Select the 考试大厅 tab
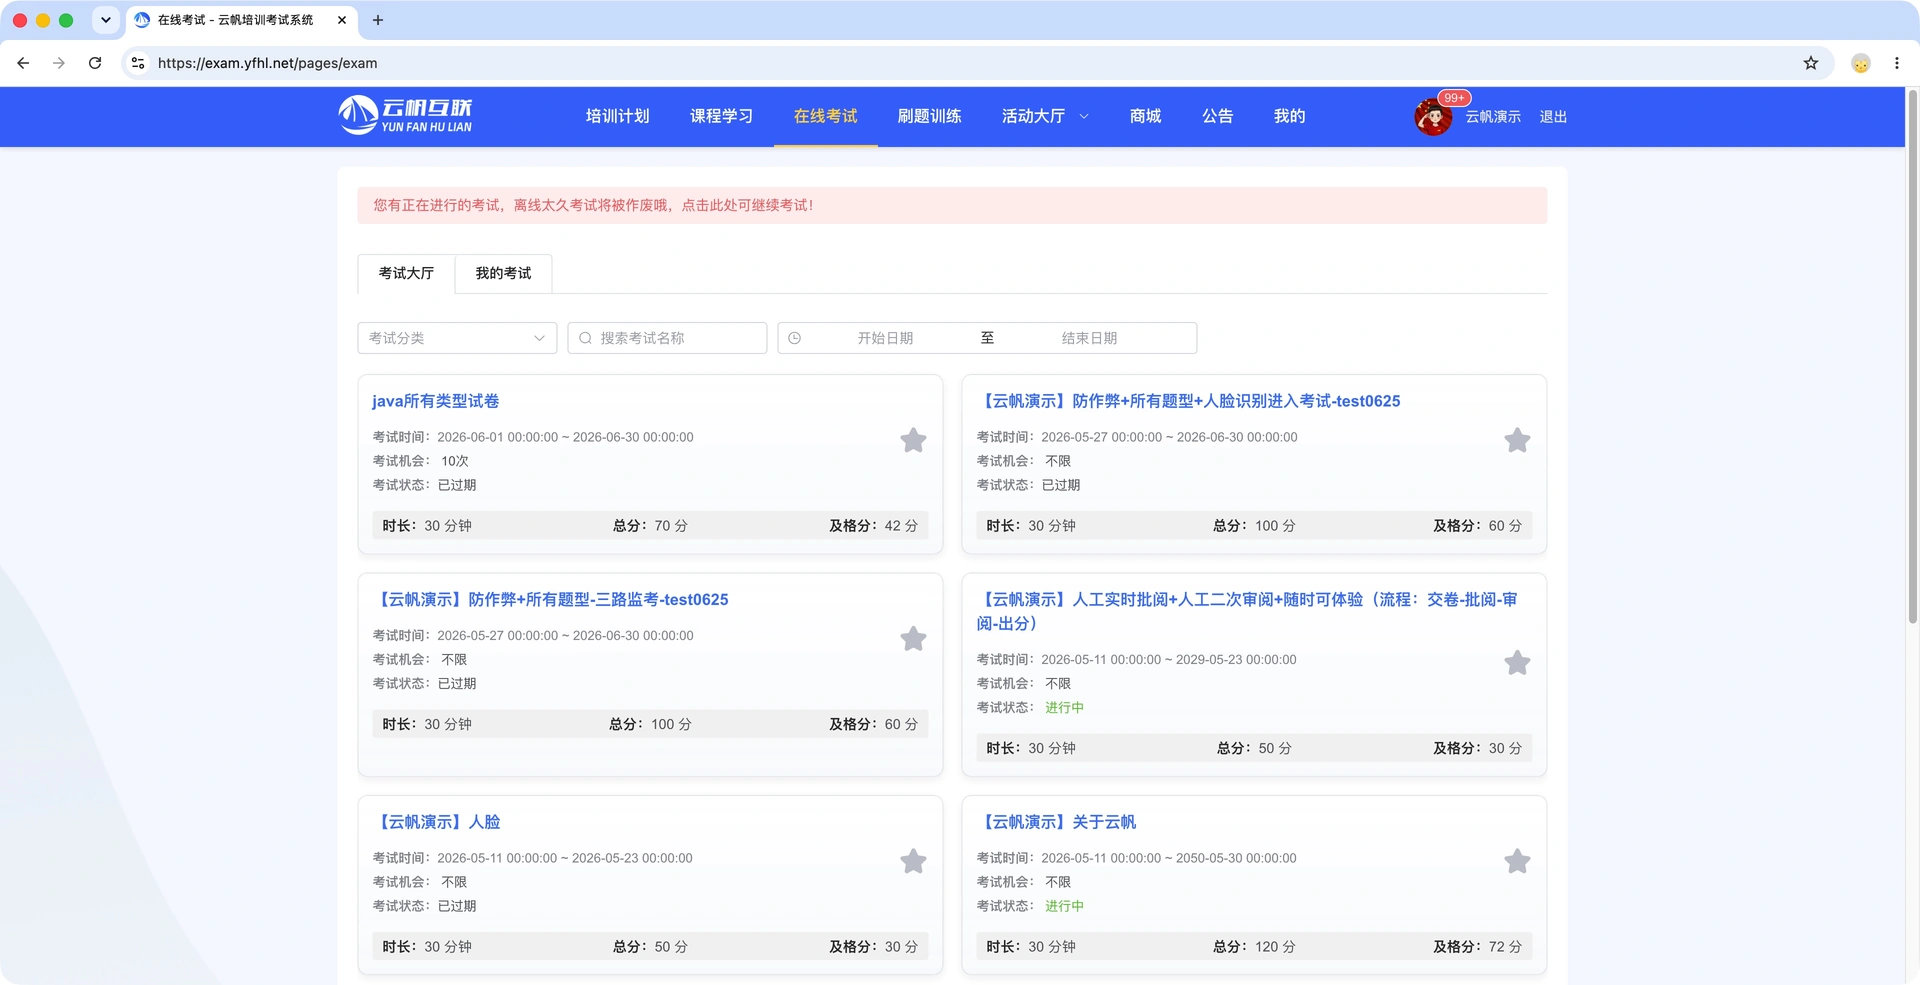Screen dimensions: 1920x985 [x=406, y=273]
